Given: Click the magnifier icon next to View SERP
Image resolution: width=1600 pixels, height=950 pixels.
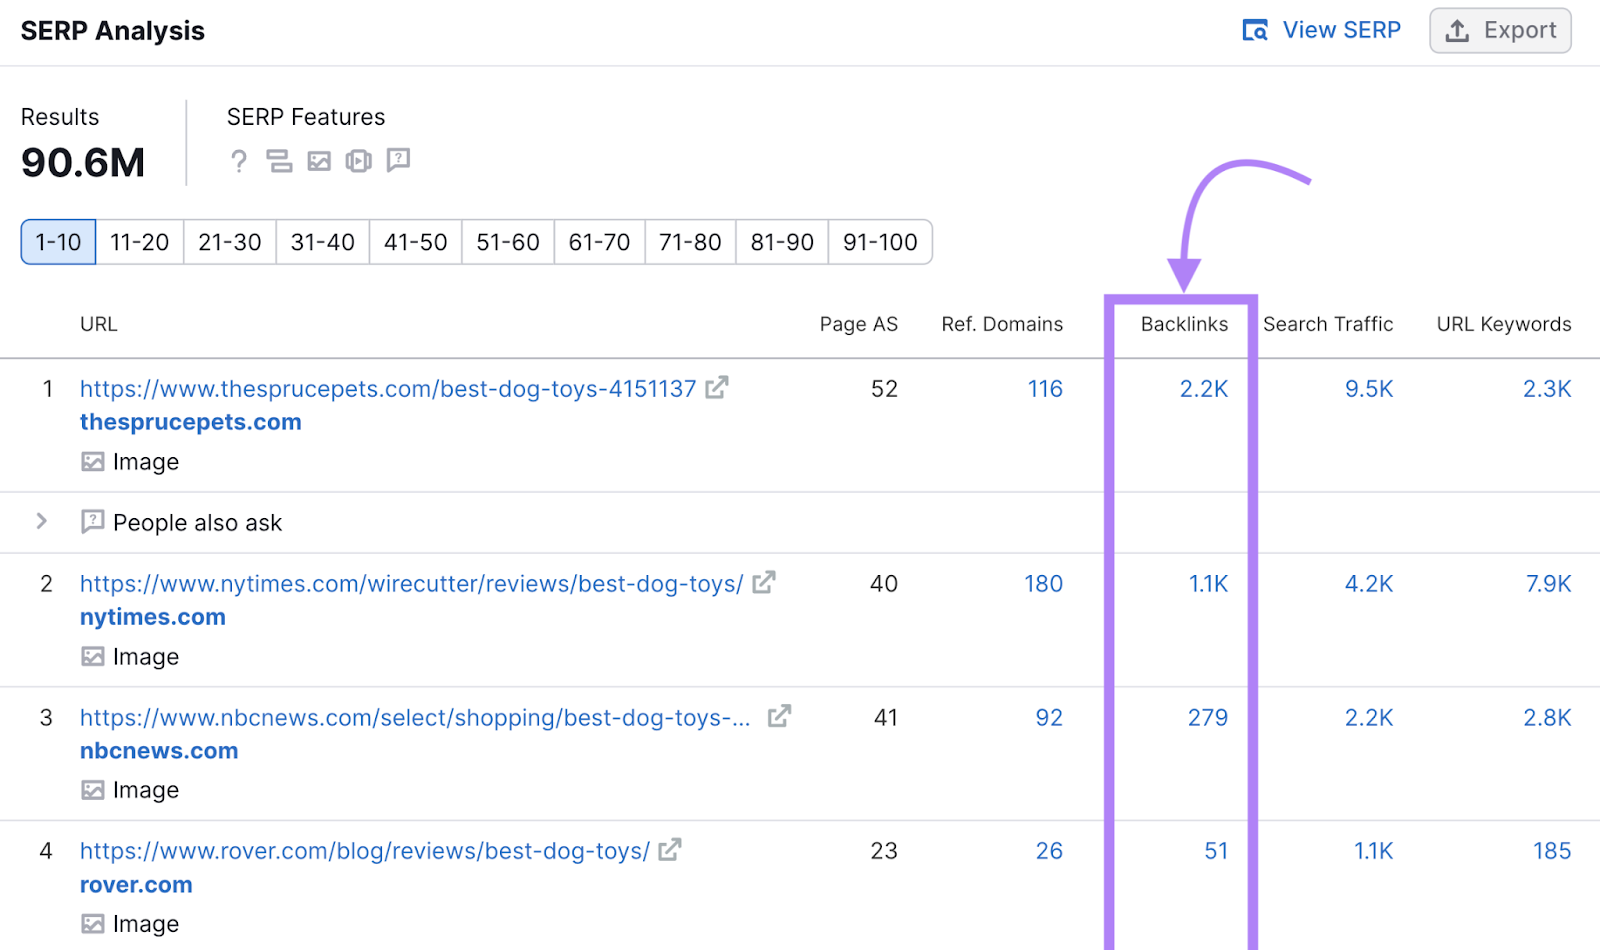Looking at the screenshot, I should point(1253,30).
